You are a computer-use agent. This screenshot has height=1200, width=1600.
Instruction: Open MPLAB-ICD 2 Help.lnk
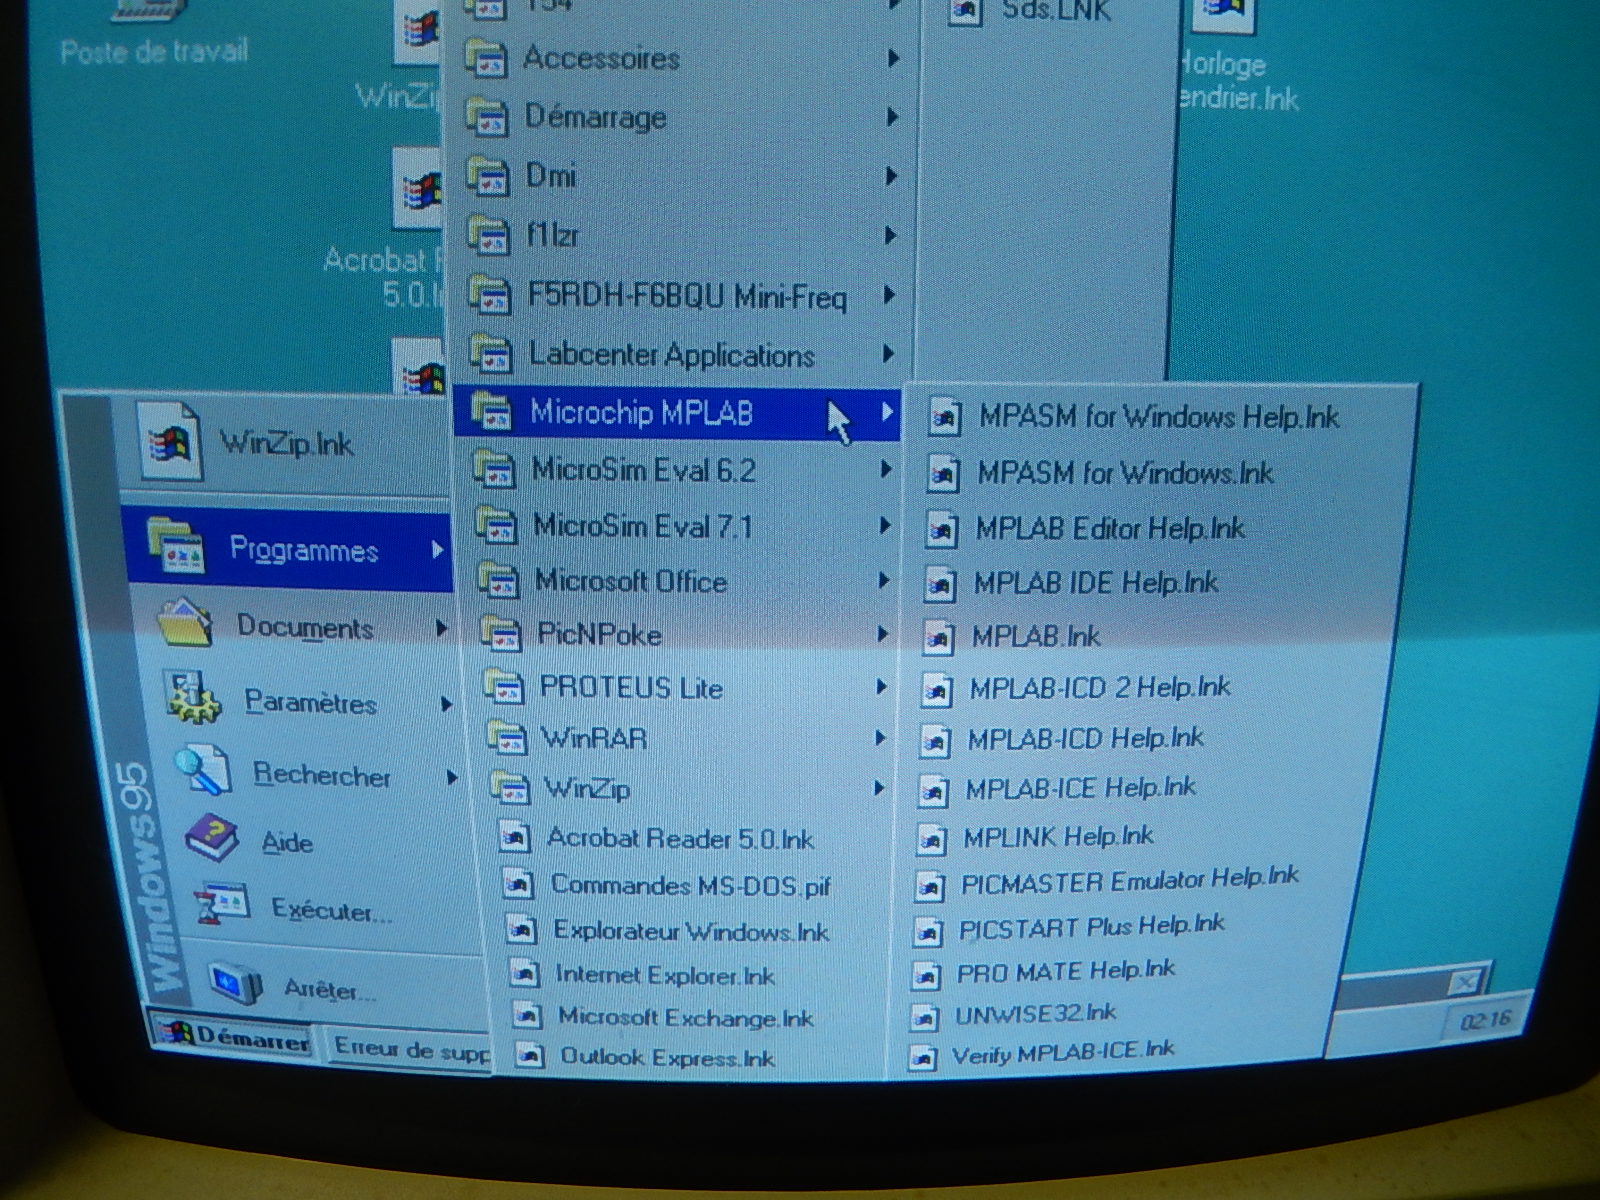pyautogui.click(x=1102, y=688)
